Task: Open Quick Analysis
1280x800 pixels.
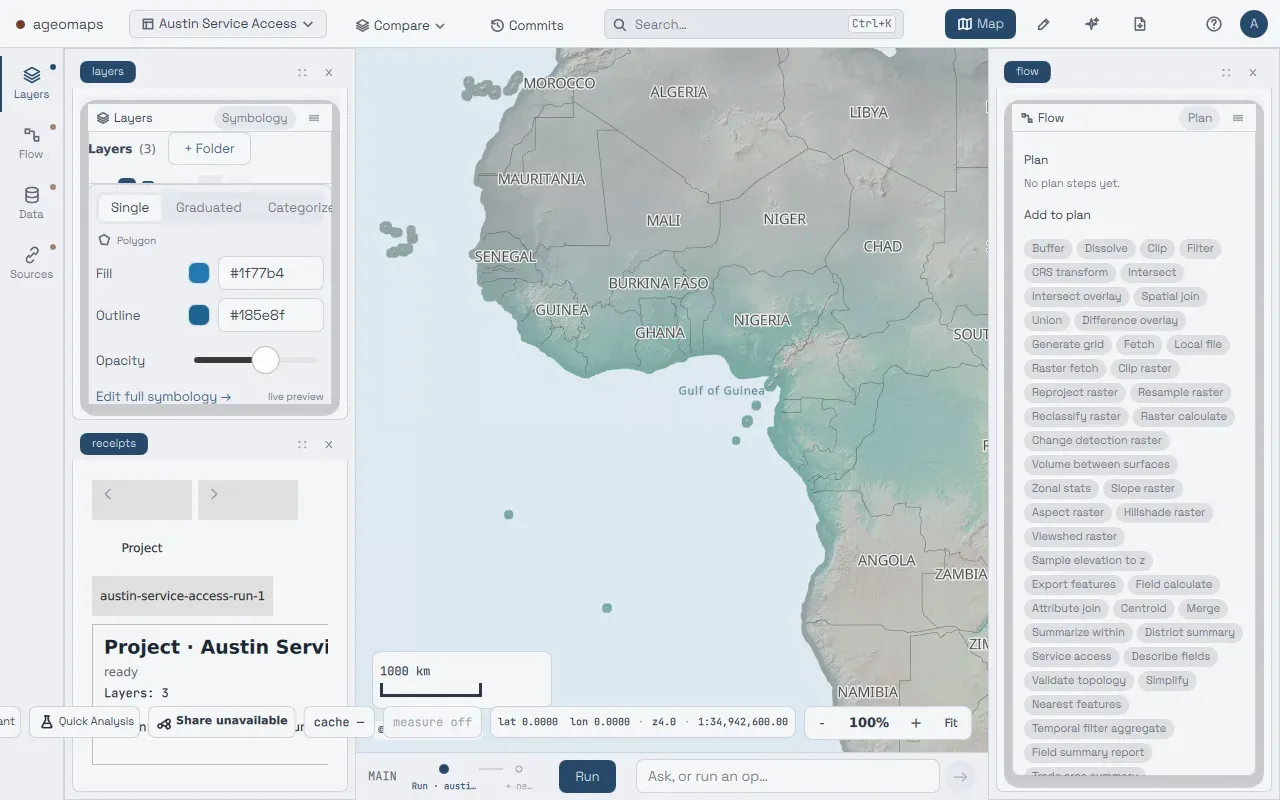Action: [x=84, y=722]
